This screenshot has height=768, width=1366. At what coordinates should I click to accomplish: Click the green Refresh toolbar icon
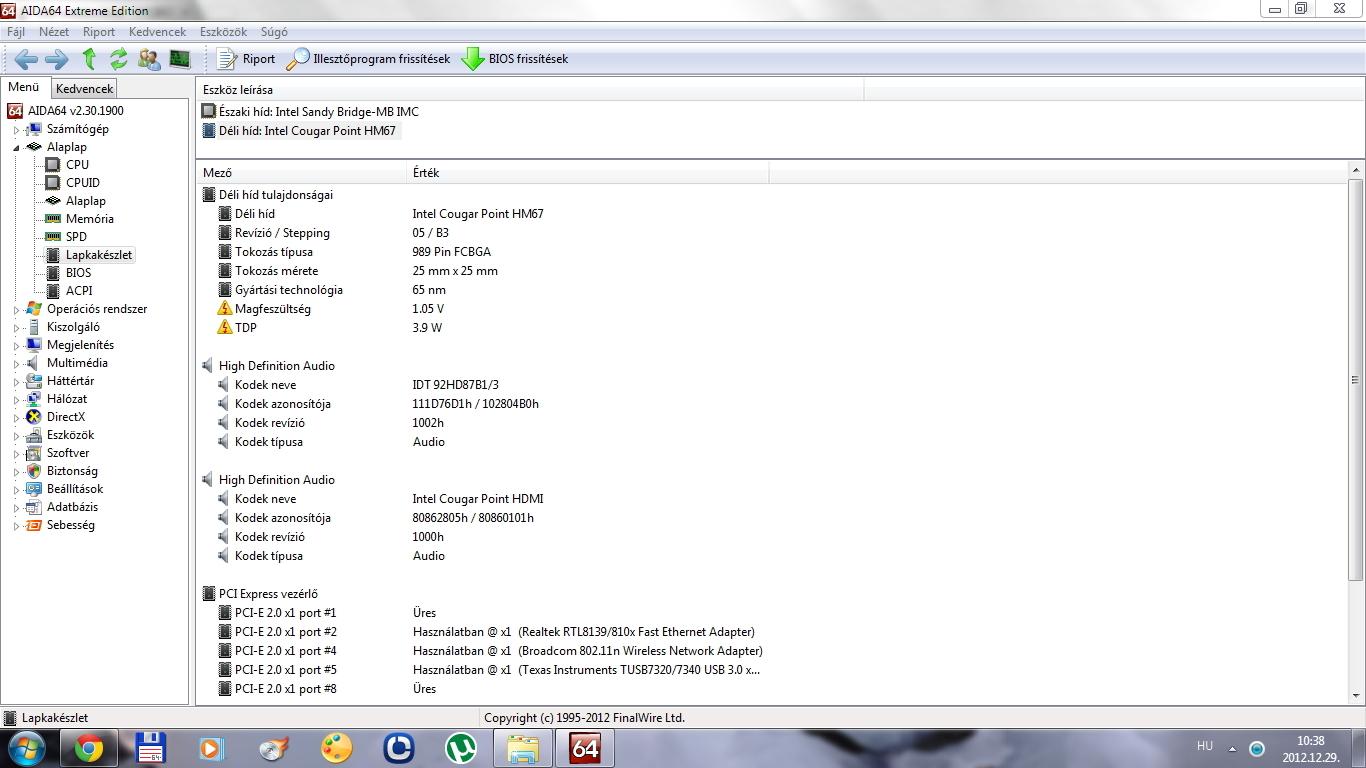tap(119, 59)
